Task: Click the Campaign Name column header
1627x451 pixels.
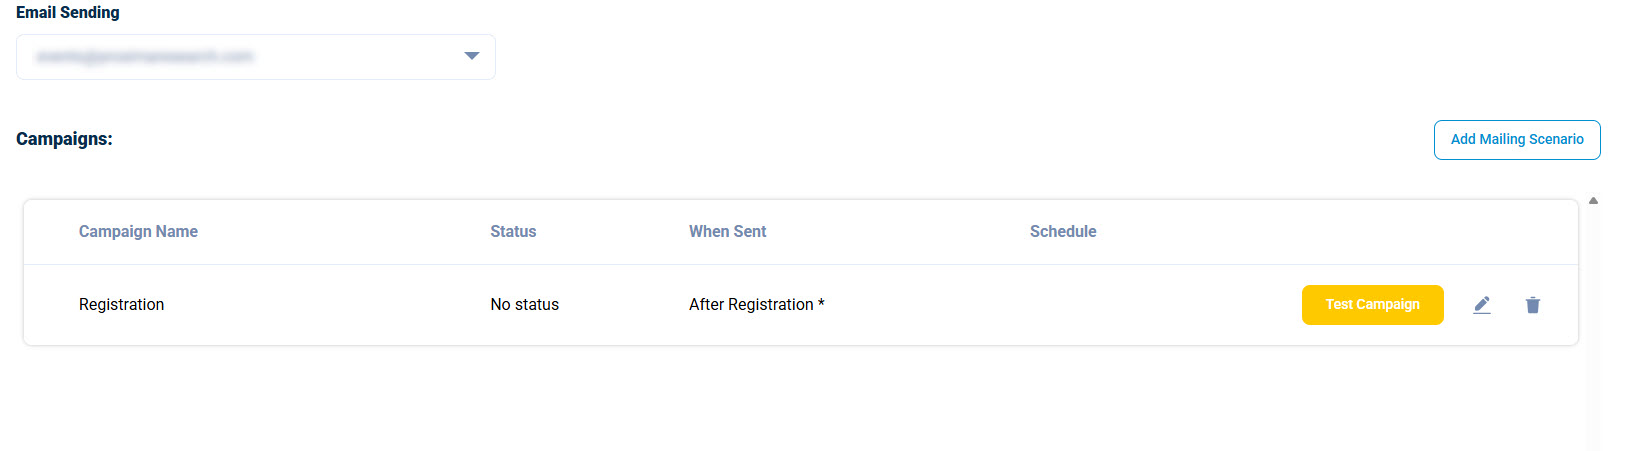Action: point(138,232)
